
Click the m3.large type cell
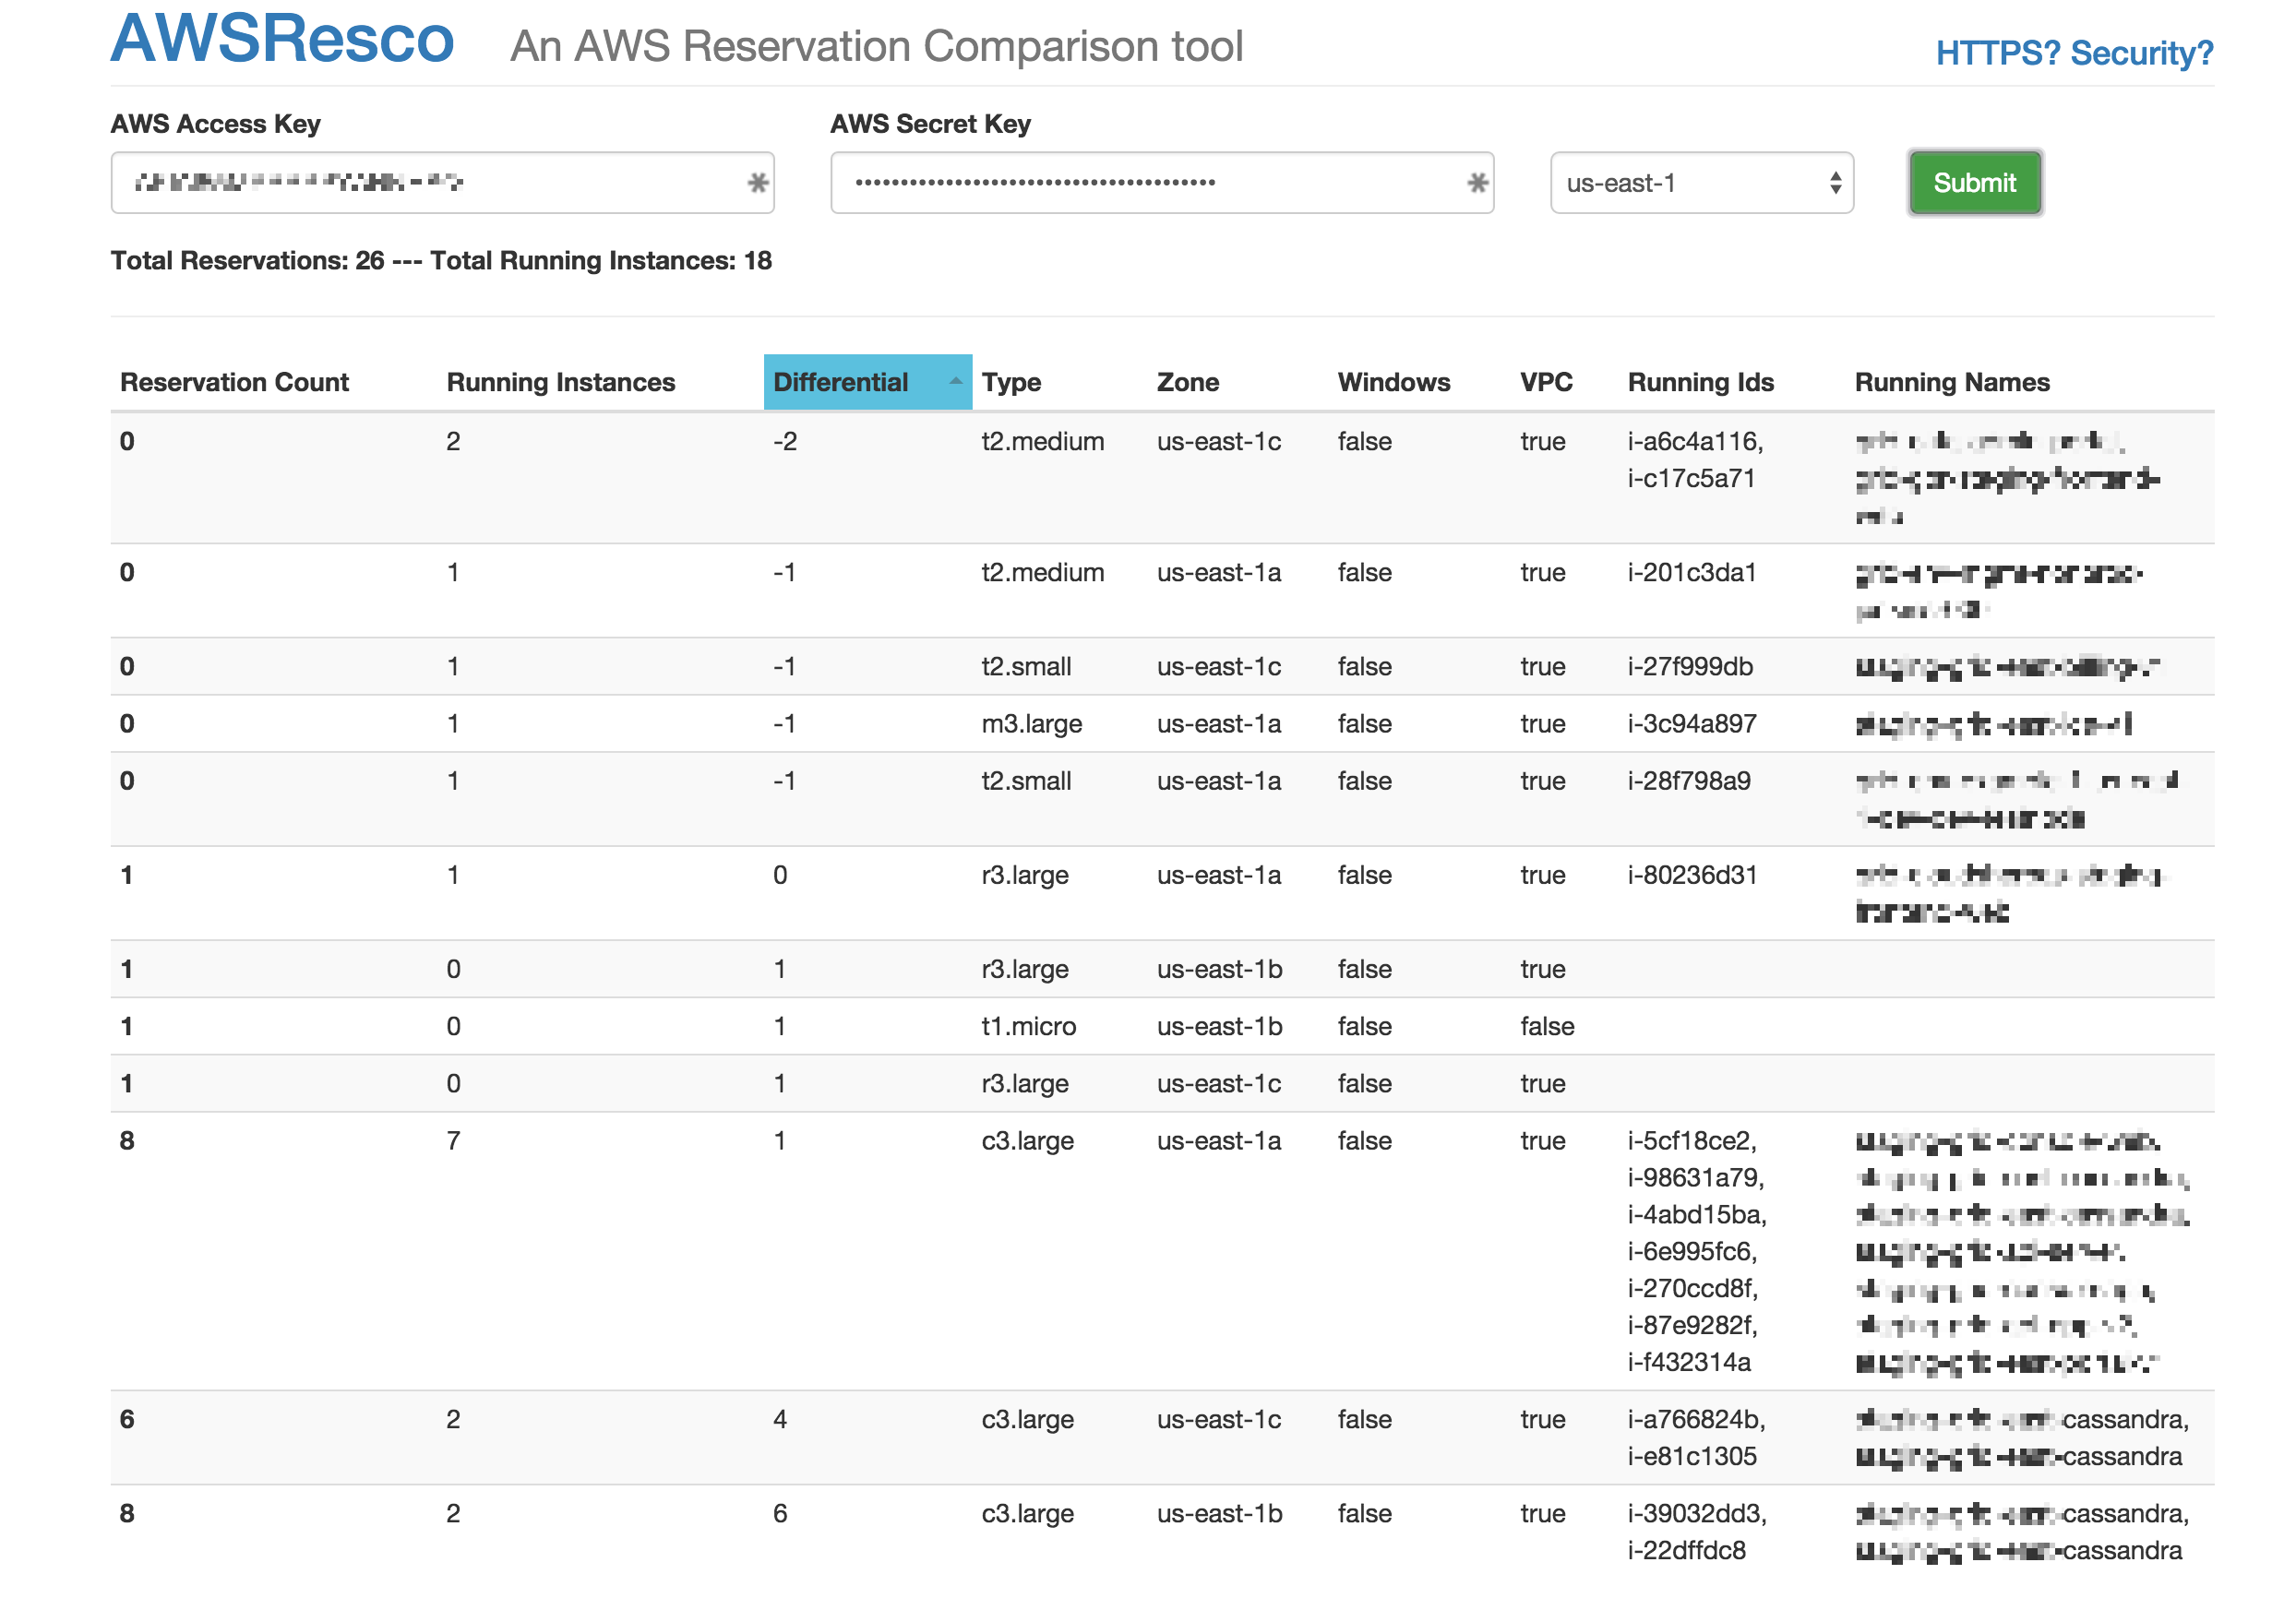(1031, 724)
